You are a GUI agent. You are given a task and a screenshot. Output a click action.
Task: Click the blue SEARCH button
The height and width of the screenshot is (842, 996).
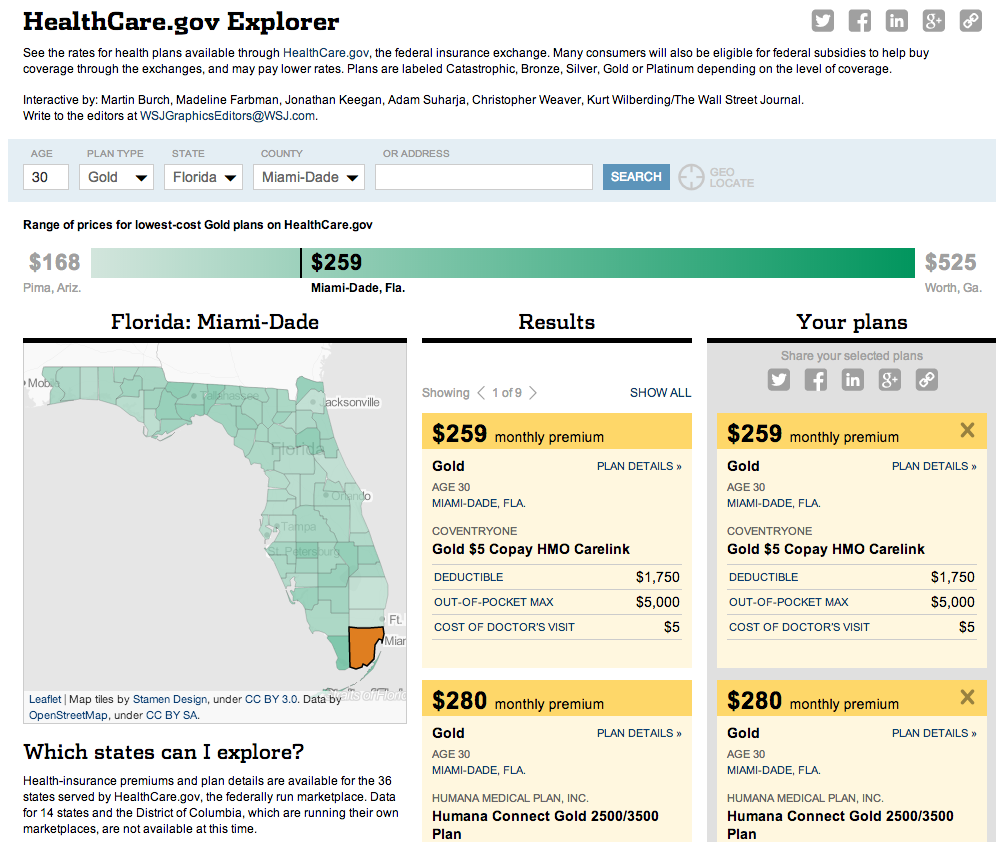pyautogui.click(x=636, y=177)
